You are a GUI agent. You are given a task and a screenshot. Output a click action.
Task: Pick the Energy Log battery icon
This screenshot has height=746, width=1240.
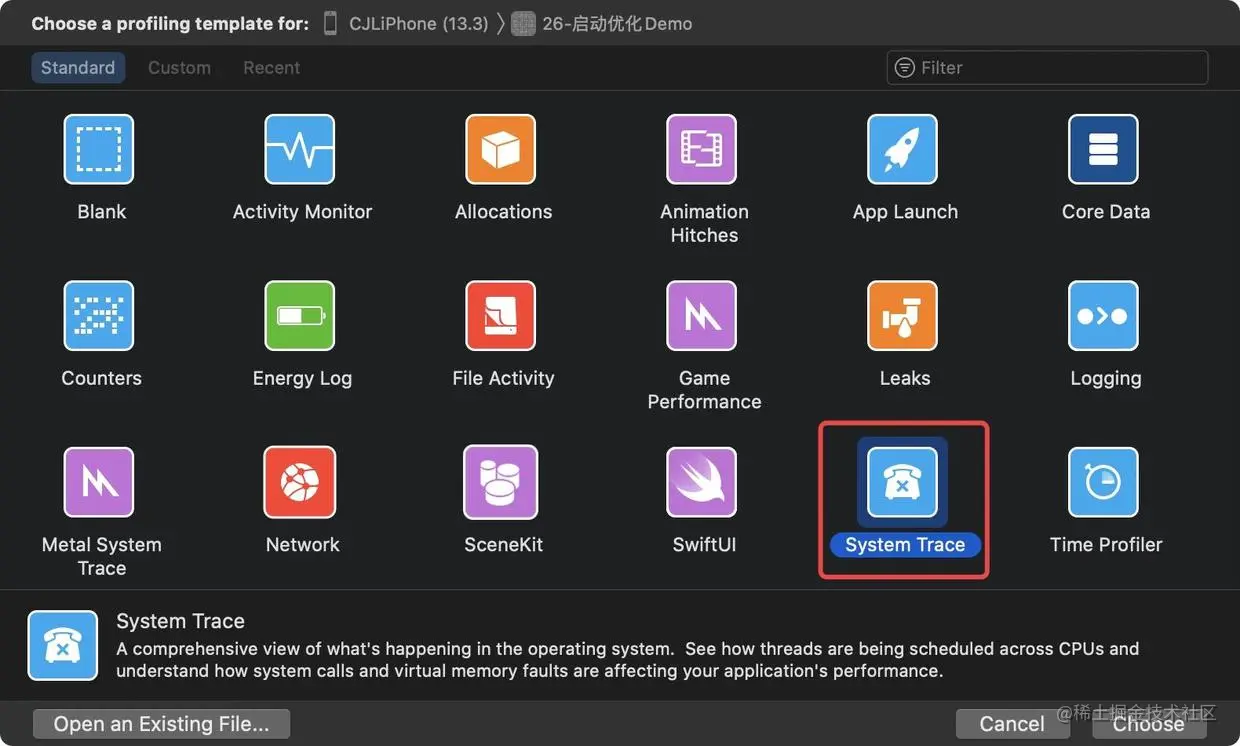click(299, 316)
